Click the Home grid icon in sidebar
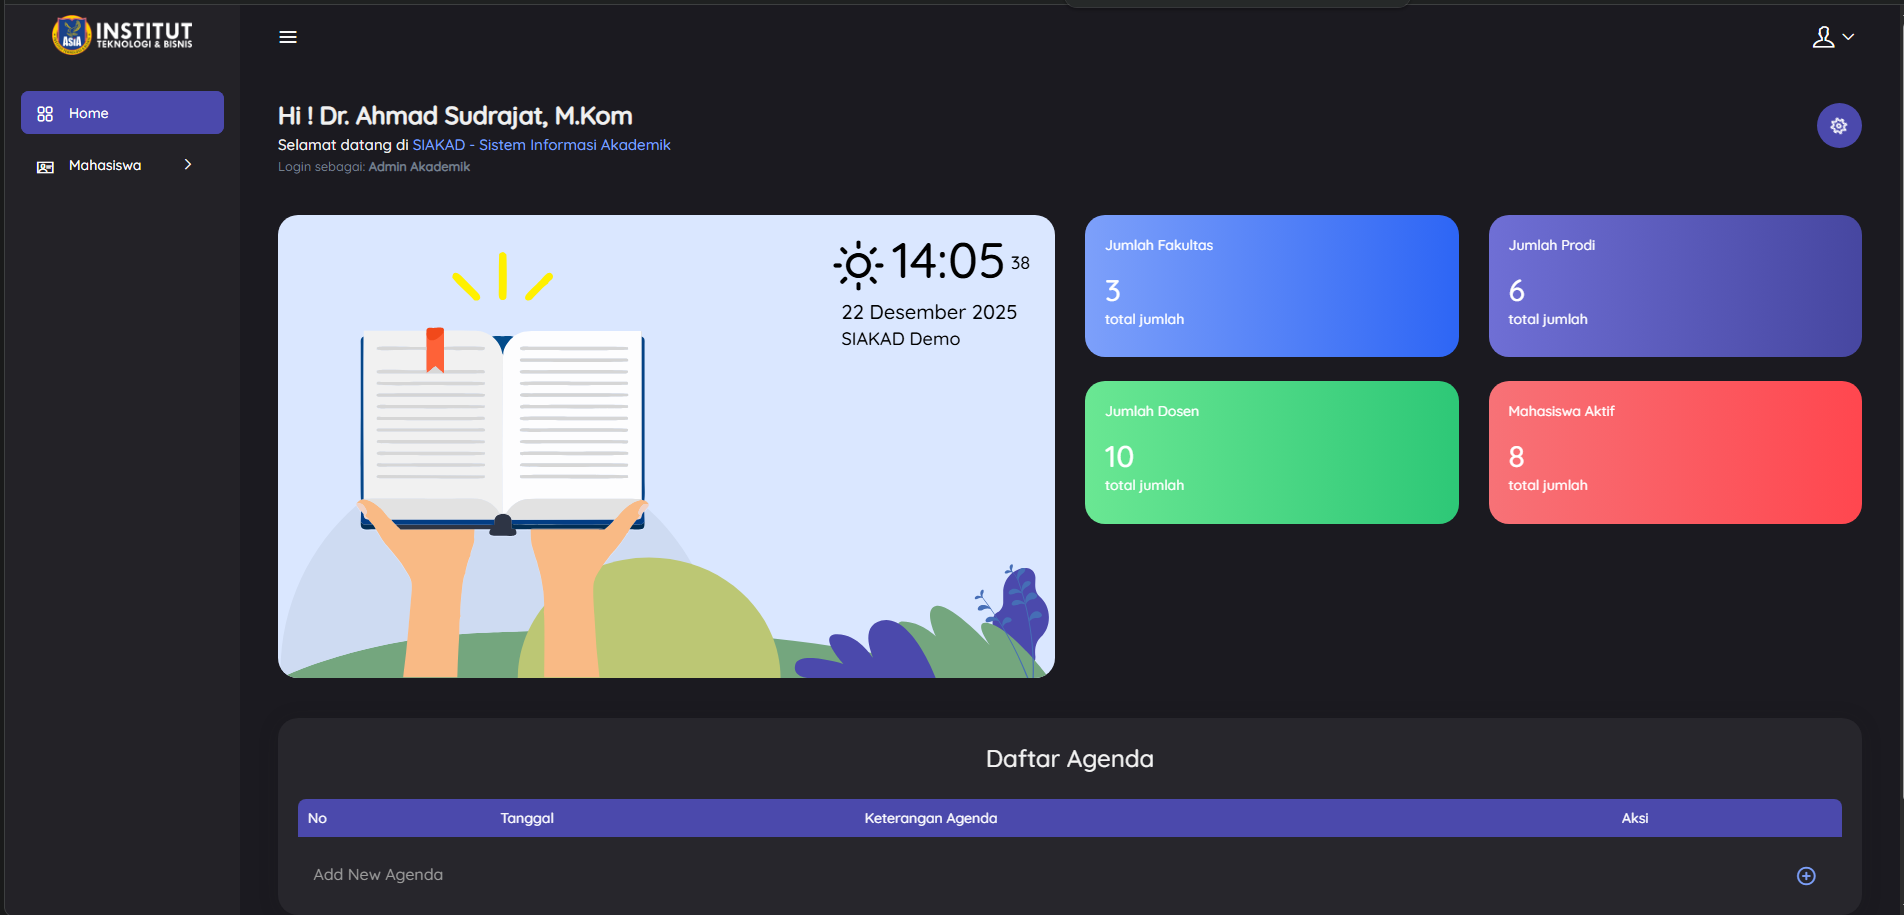Viewport: 1904px width, 915px height. click(x=45, y=114)
